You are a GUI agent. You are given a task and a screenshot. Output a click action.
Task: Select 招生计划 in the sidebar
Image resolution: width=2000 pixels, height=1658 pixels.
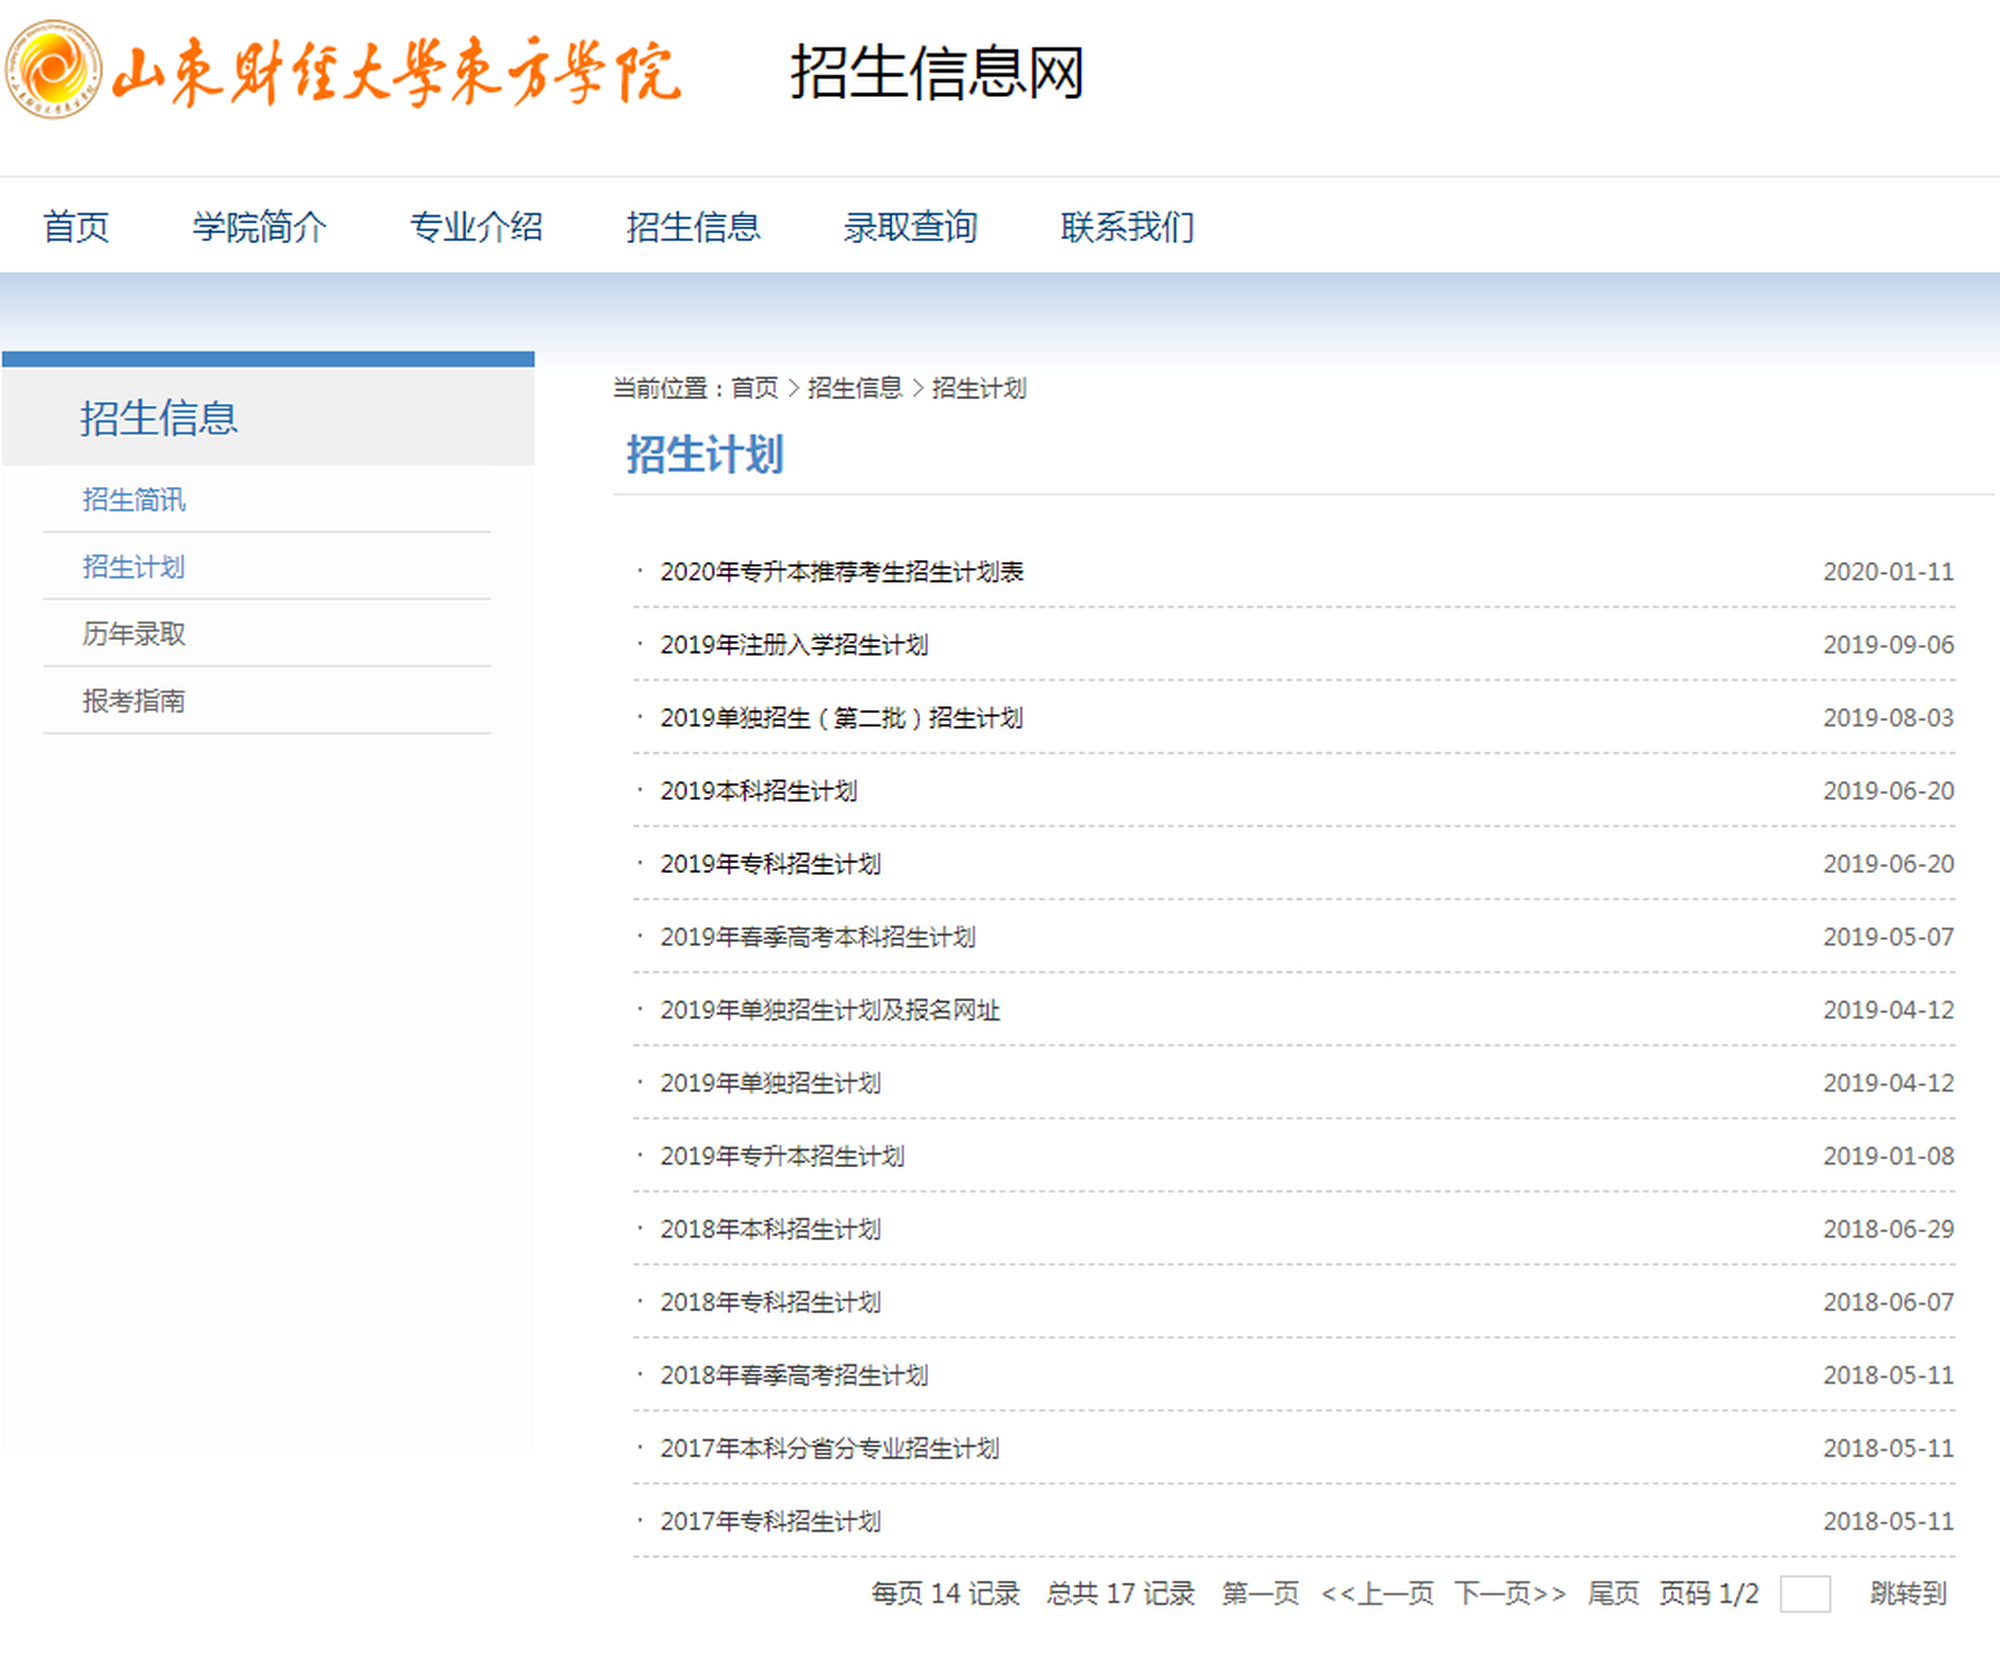point(134,567)
